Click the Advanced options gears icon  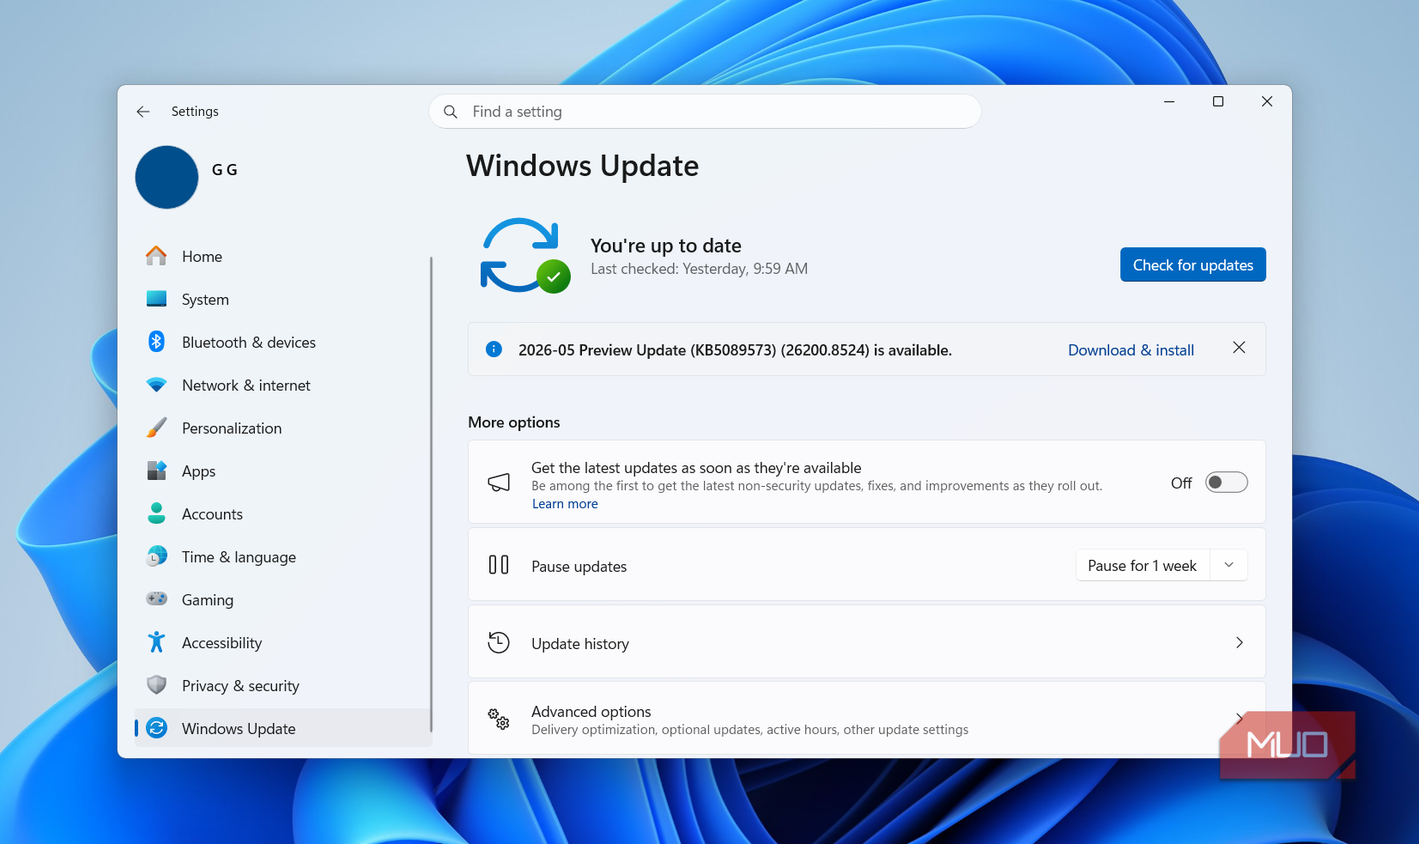[498, 719]
